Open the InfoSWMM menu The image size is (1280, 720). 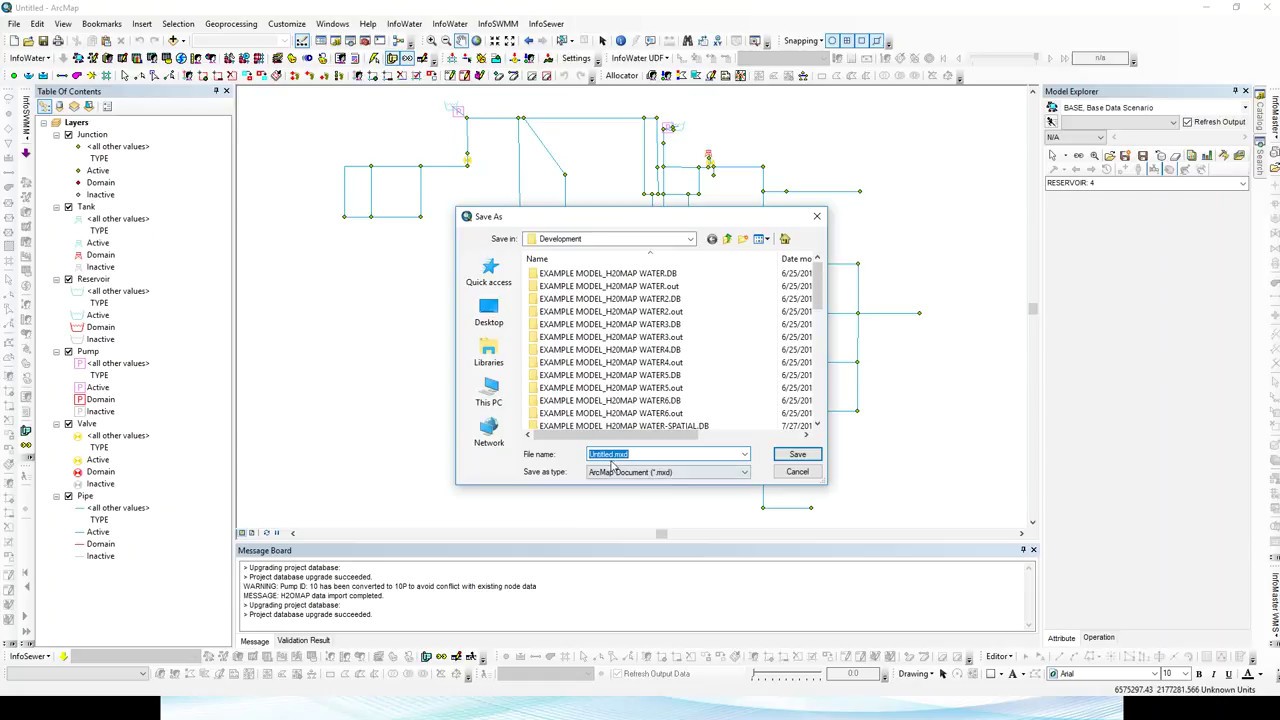pos(498,24)
